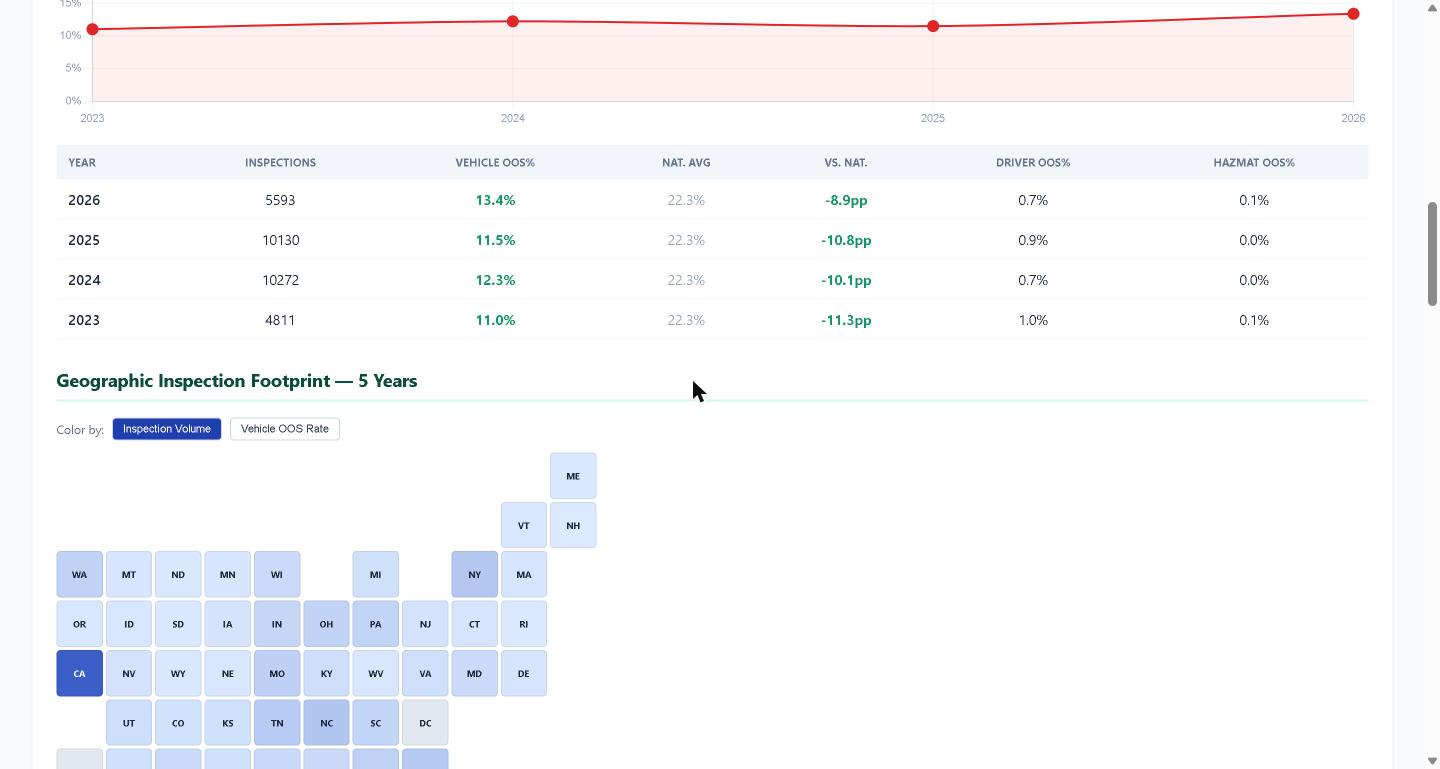Click the YEAR column header
Viewport: 1440px width, 769px height.
tap(82, 162)
